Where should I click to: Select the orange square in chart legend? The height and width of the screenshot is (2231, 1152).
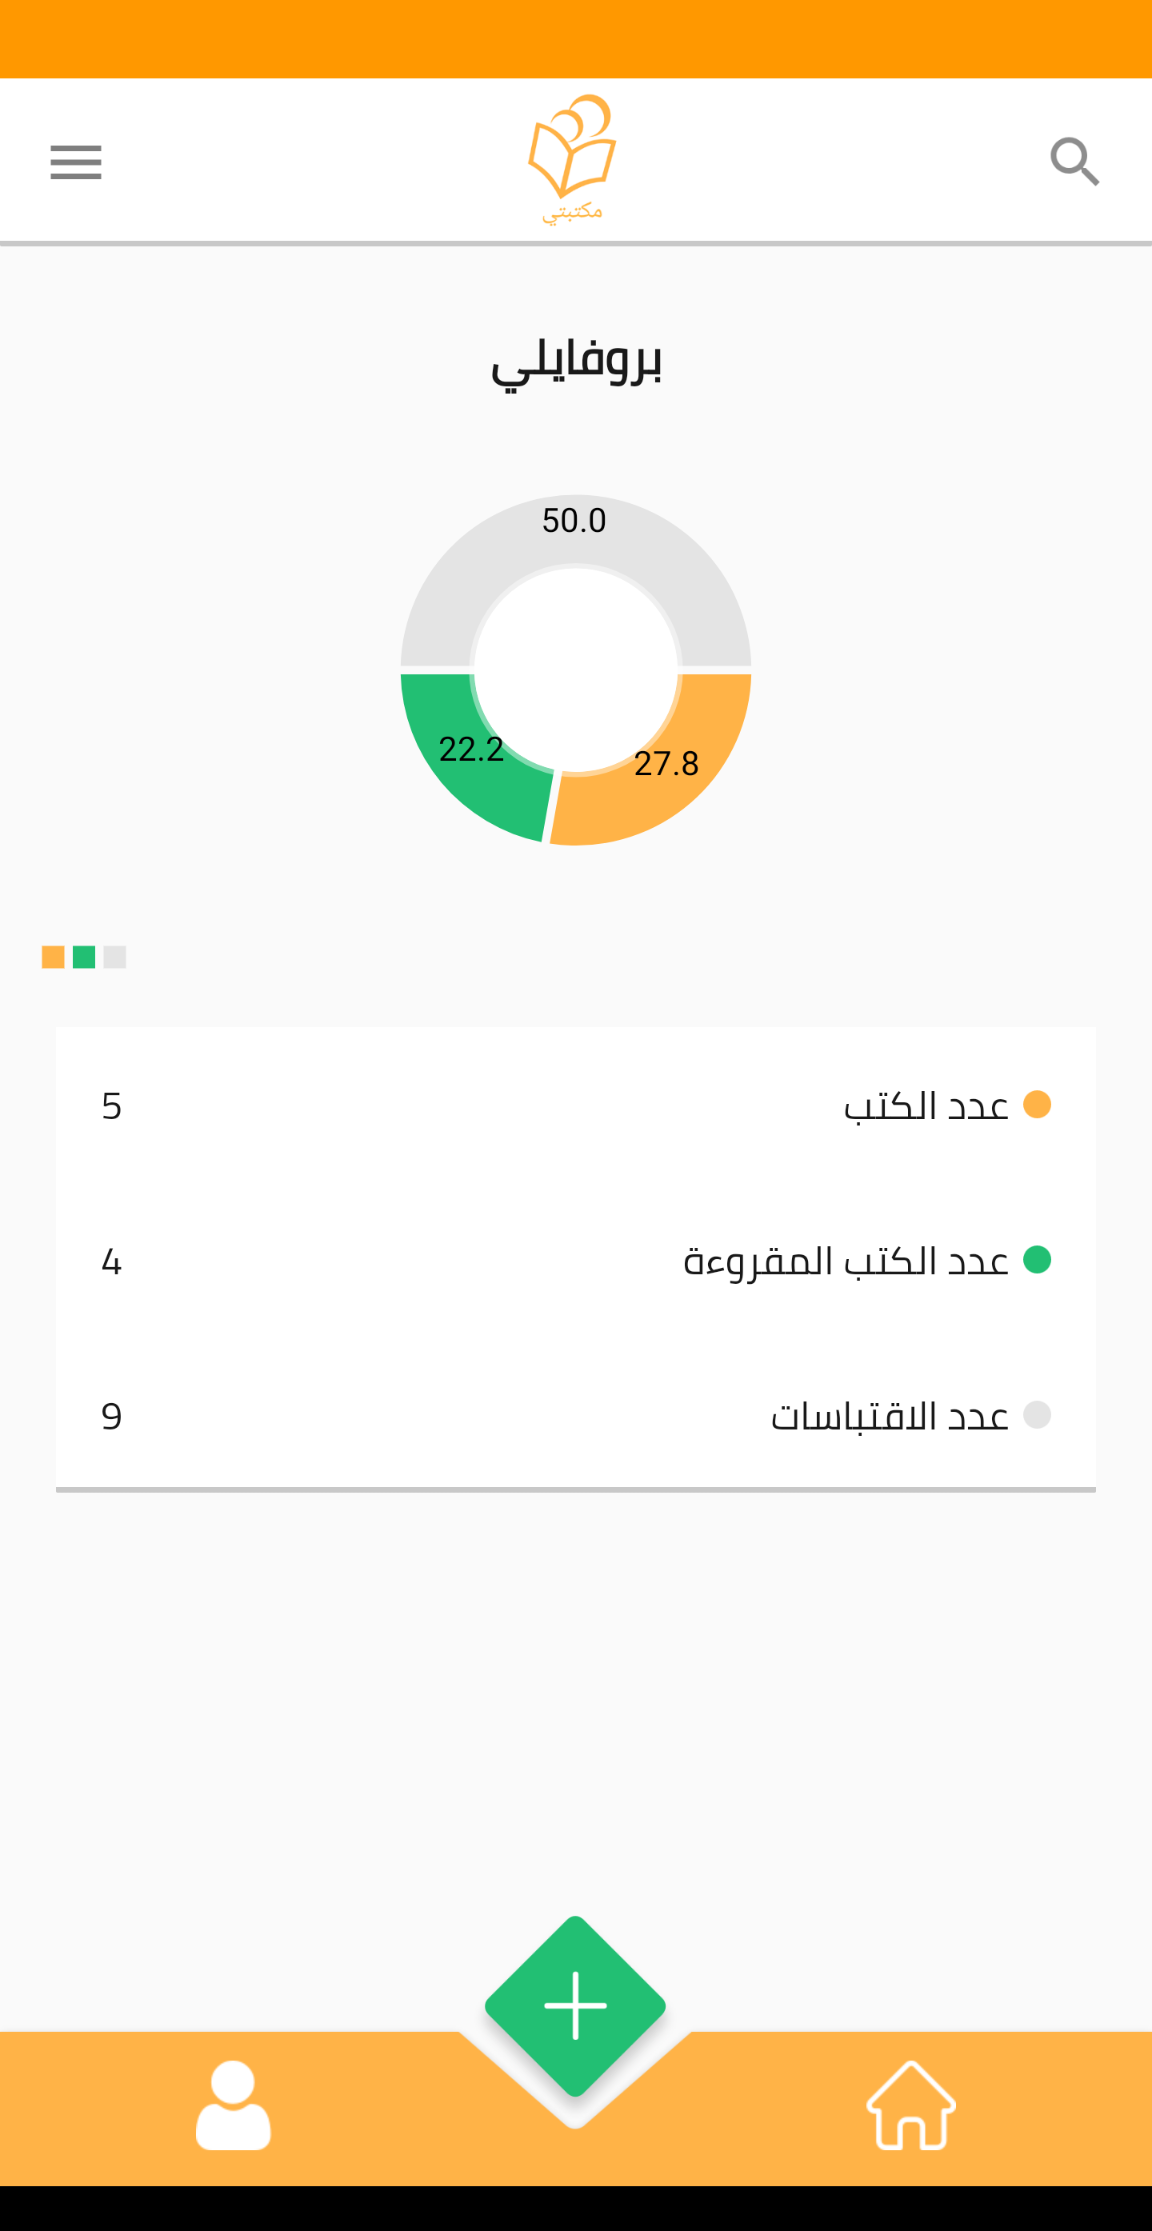tap(53, 957)
